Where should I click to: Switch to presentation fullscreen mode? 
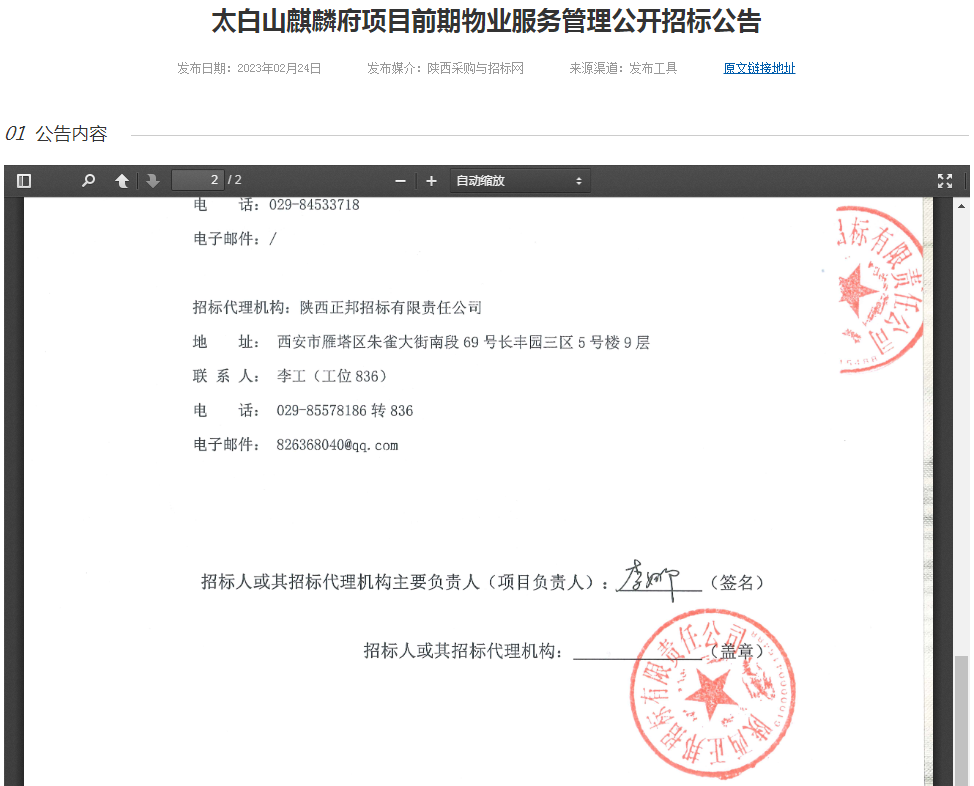click(x=945, y=181)
